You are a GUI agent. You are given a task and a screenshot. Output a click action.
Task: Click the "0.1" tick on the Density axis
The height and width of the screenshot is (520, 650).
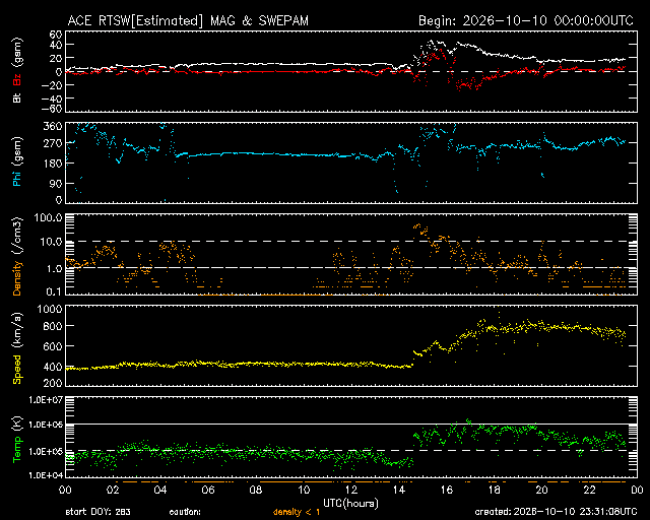(54, 292)
